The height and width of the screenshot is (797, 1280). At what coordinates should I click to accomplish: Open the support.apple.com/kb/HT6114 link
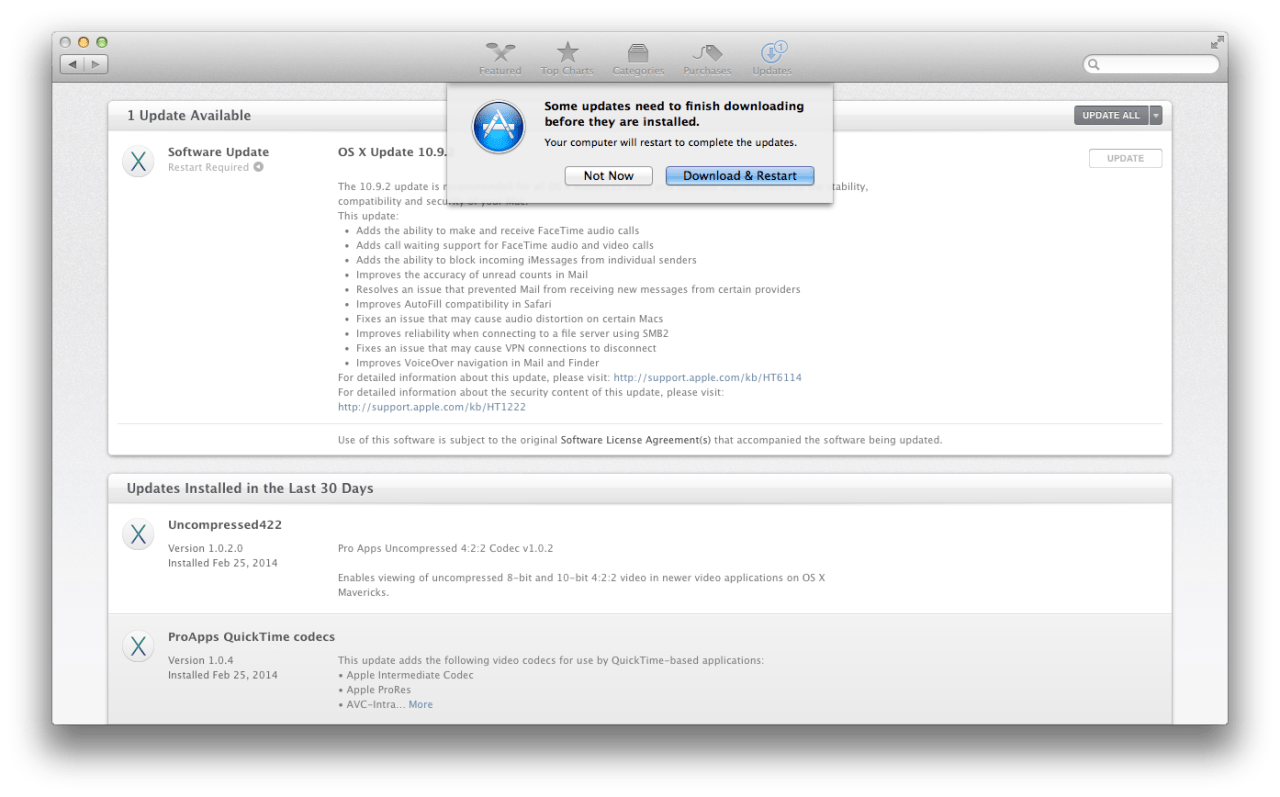707,378
